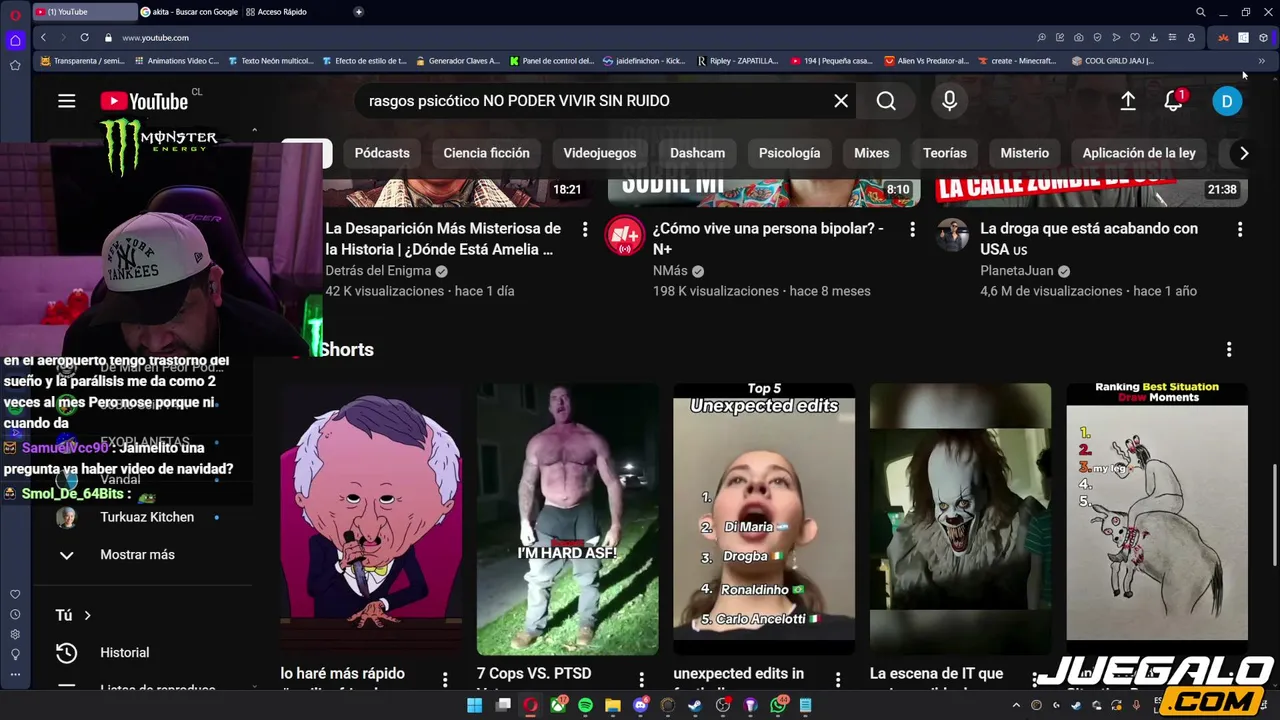Viewport: 1280px width, 720px height.
Task: Open the ad-blocker shield icon
Action: (1097, 37)
